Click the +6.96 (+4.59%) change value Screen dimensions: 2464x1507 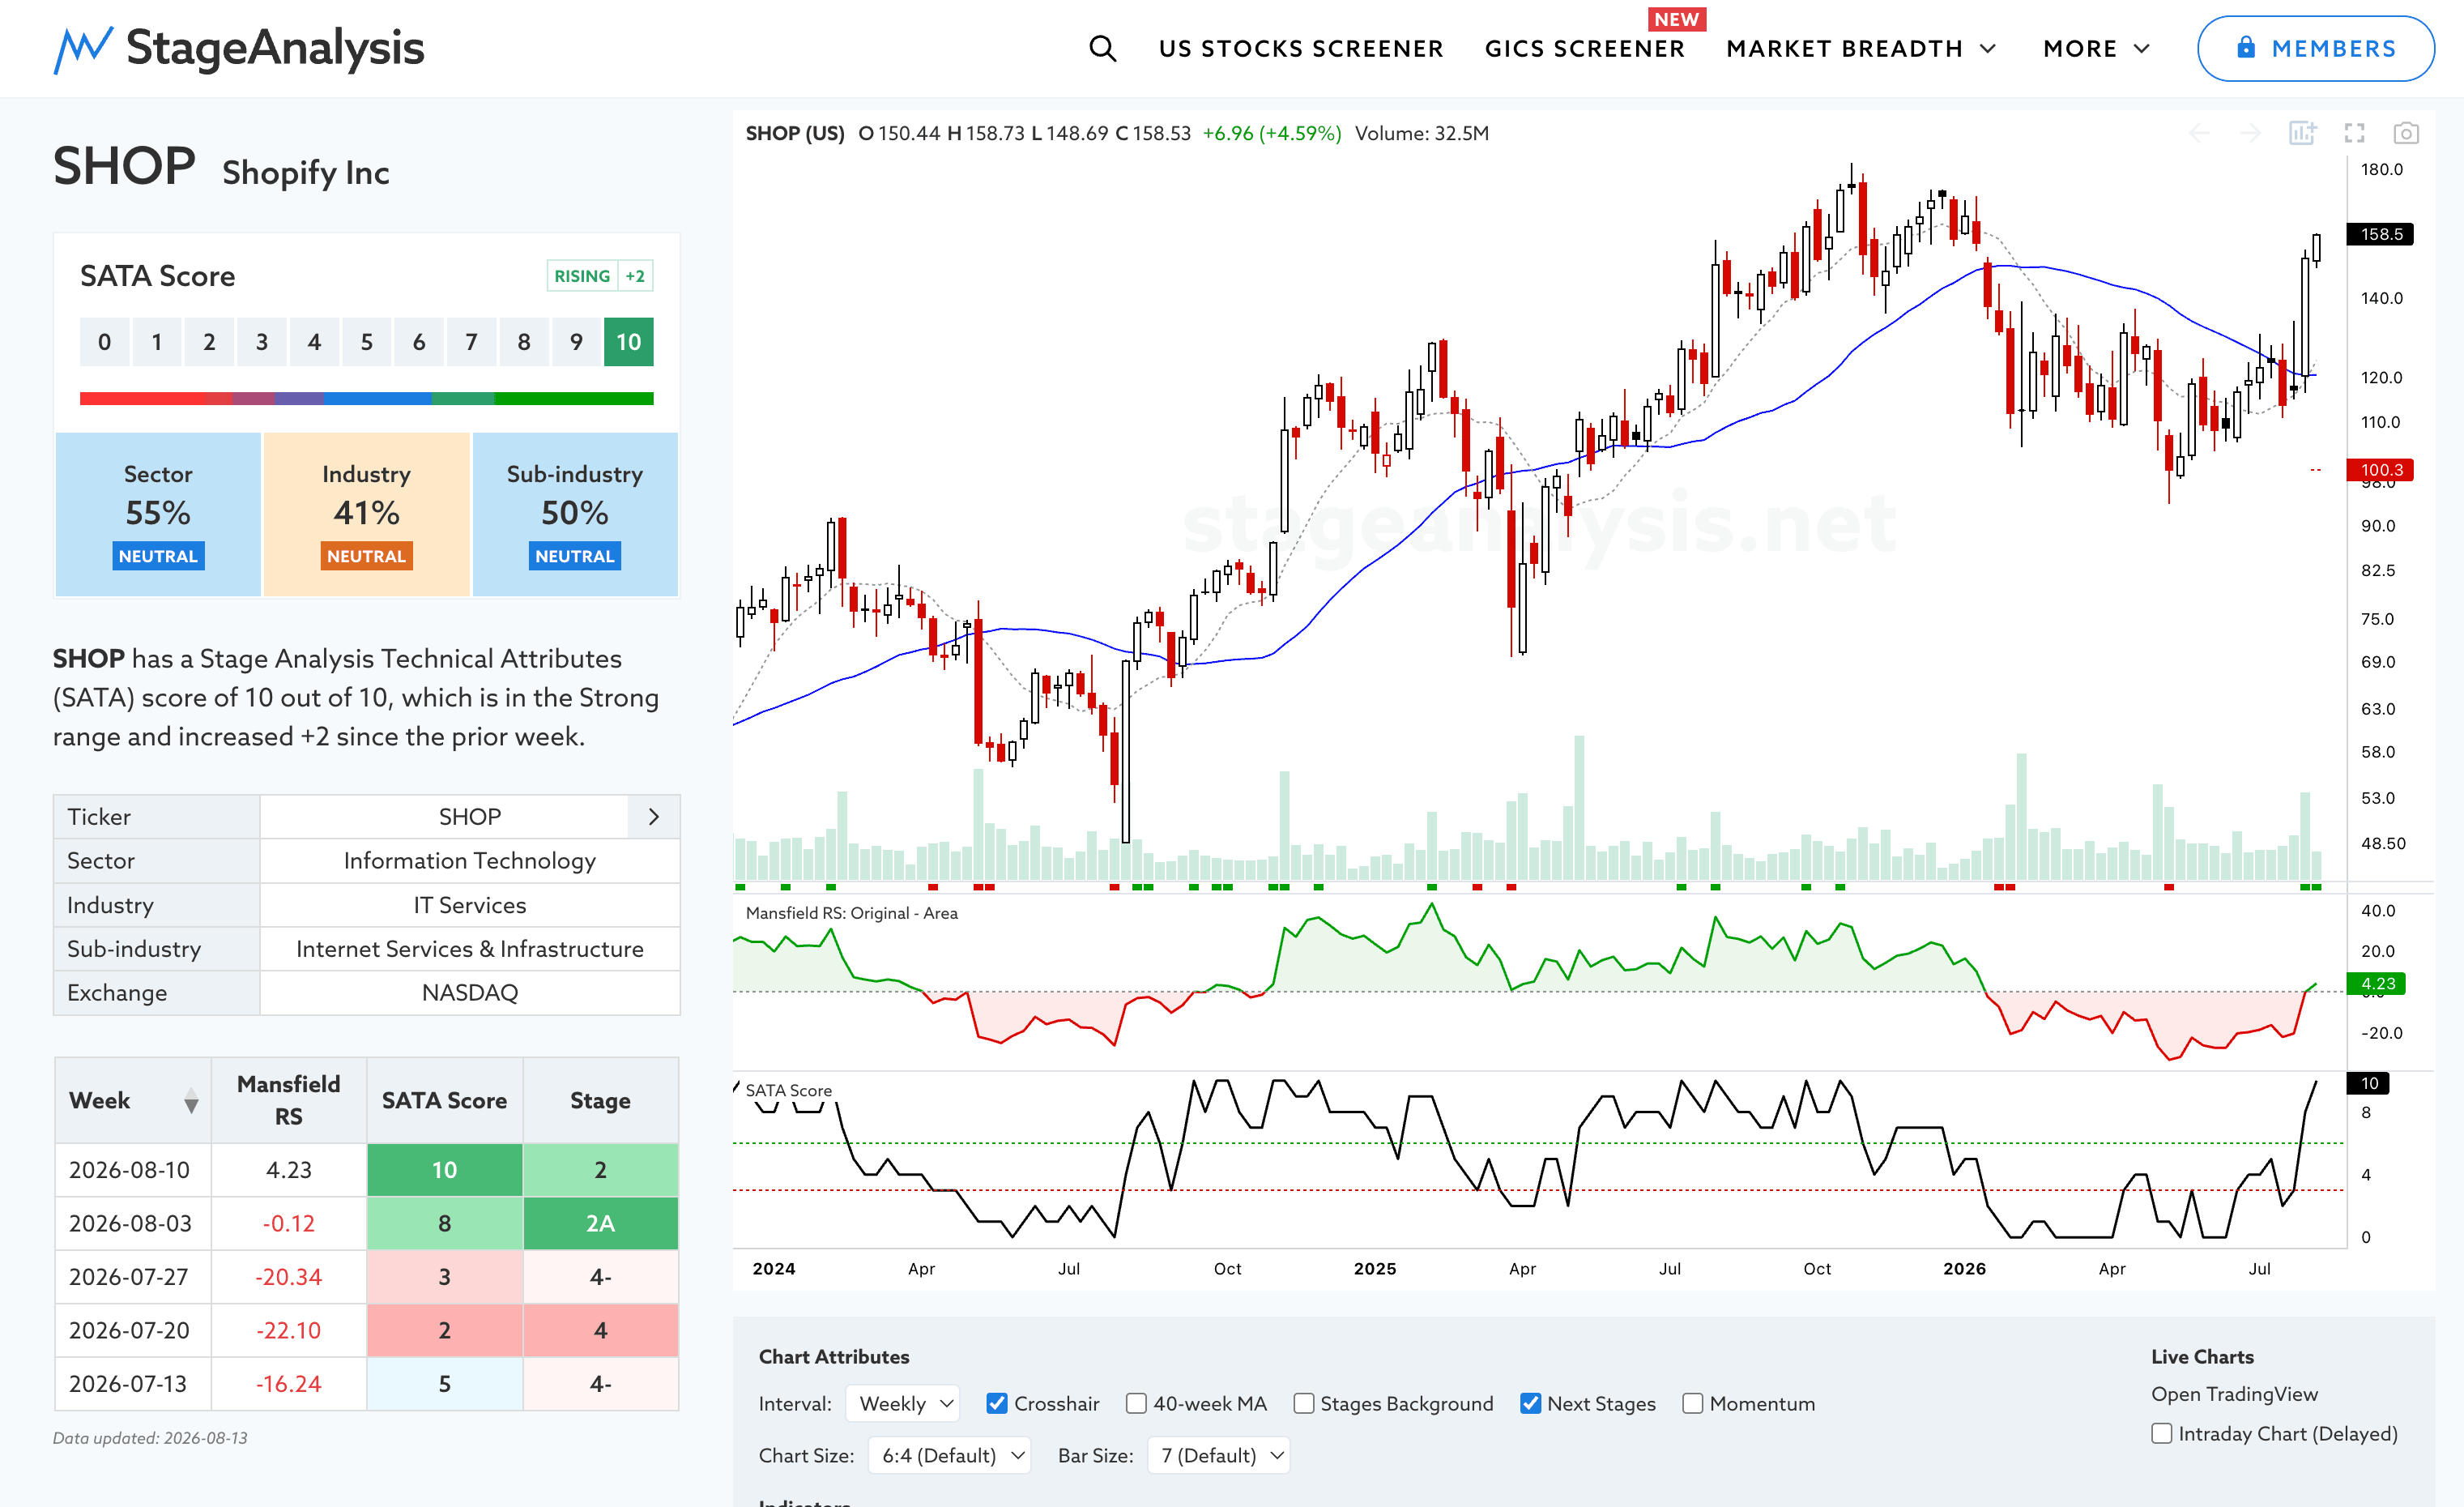pos(1272,133)
